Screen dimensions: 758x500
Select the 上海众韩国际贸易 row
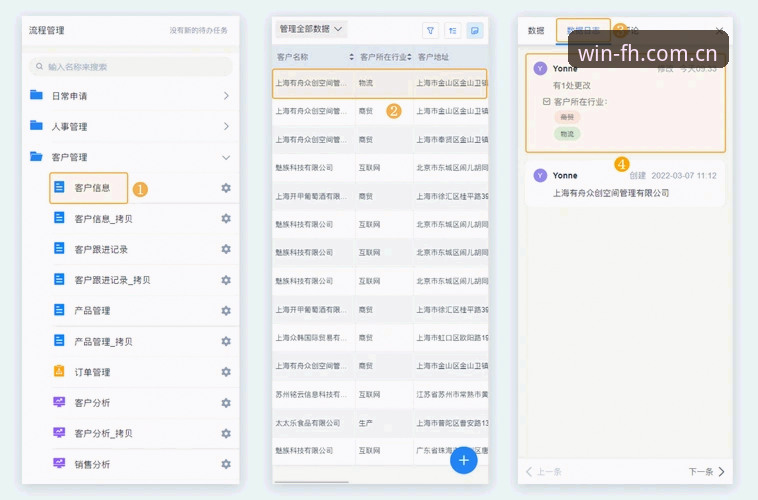click(380, 338)
